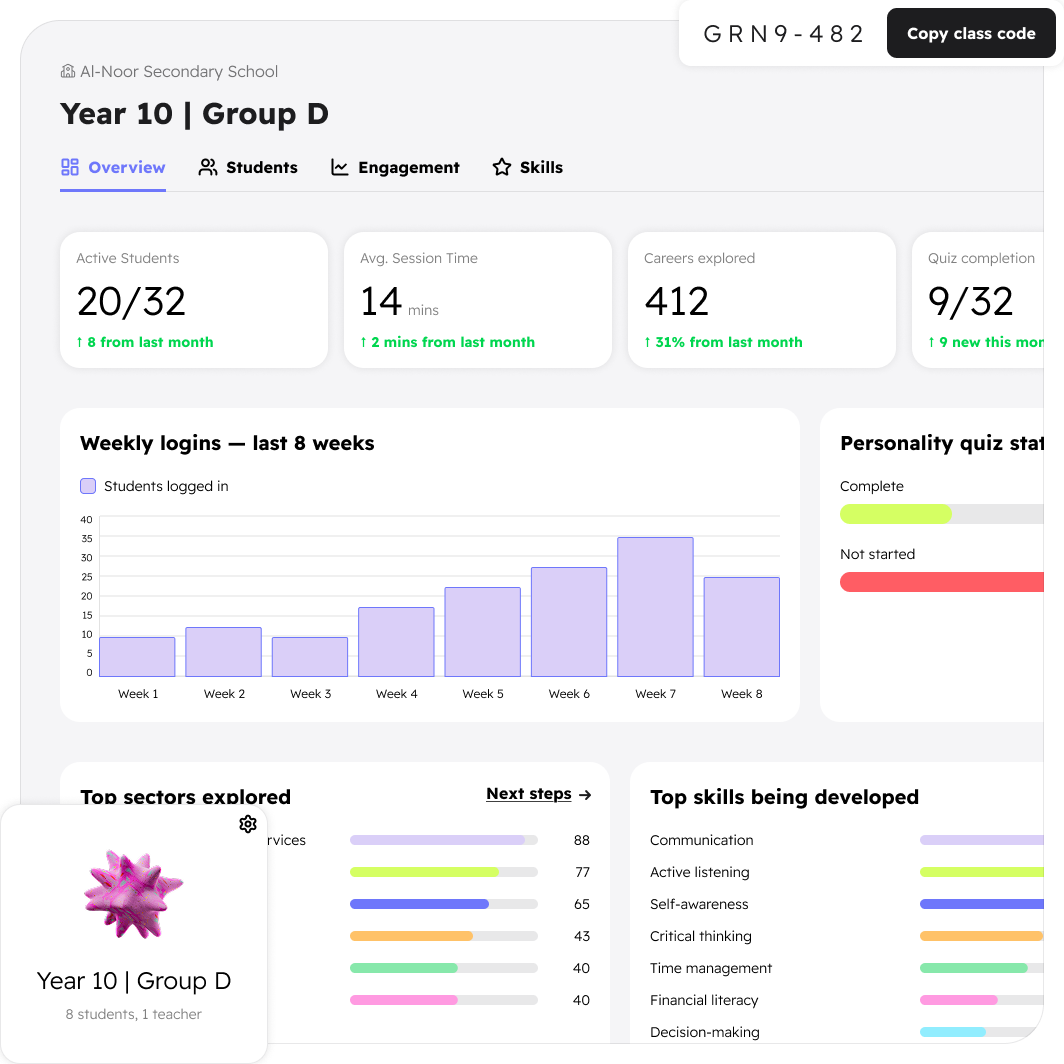Image resolution: width=1064 pixels, height=1064 pixels.
Task: Click the Skills star icon
Action: click(502, 167)
